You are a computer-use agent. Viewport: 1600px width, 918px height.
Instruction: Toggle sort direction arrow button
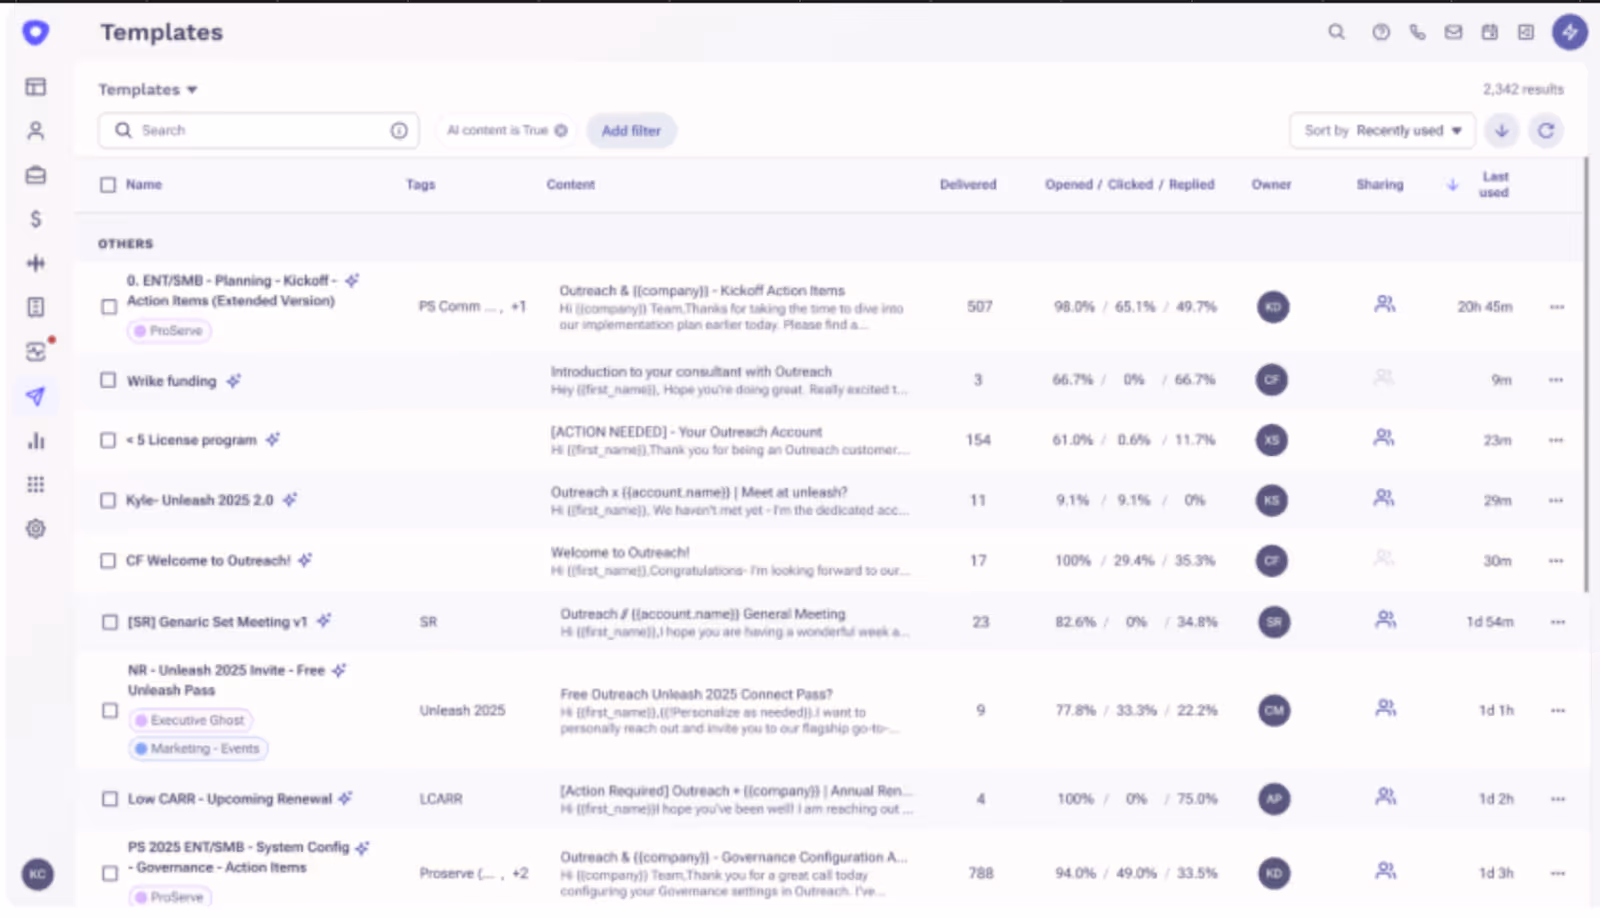point(1502,130)
